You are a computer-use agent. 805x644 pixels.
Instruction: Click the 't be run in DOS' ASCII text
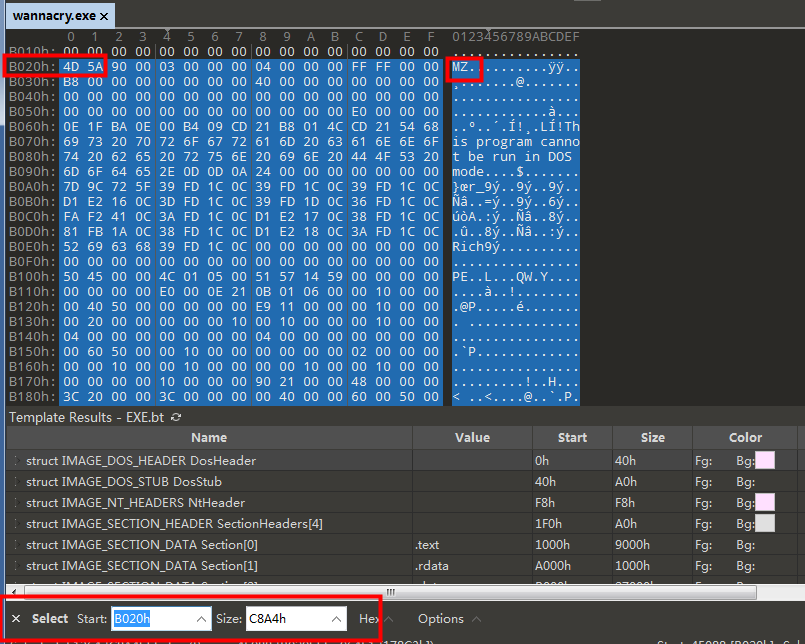click(x=512, y=157)
